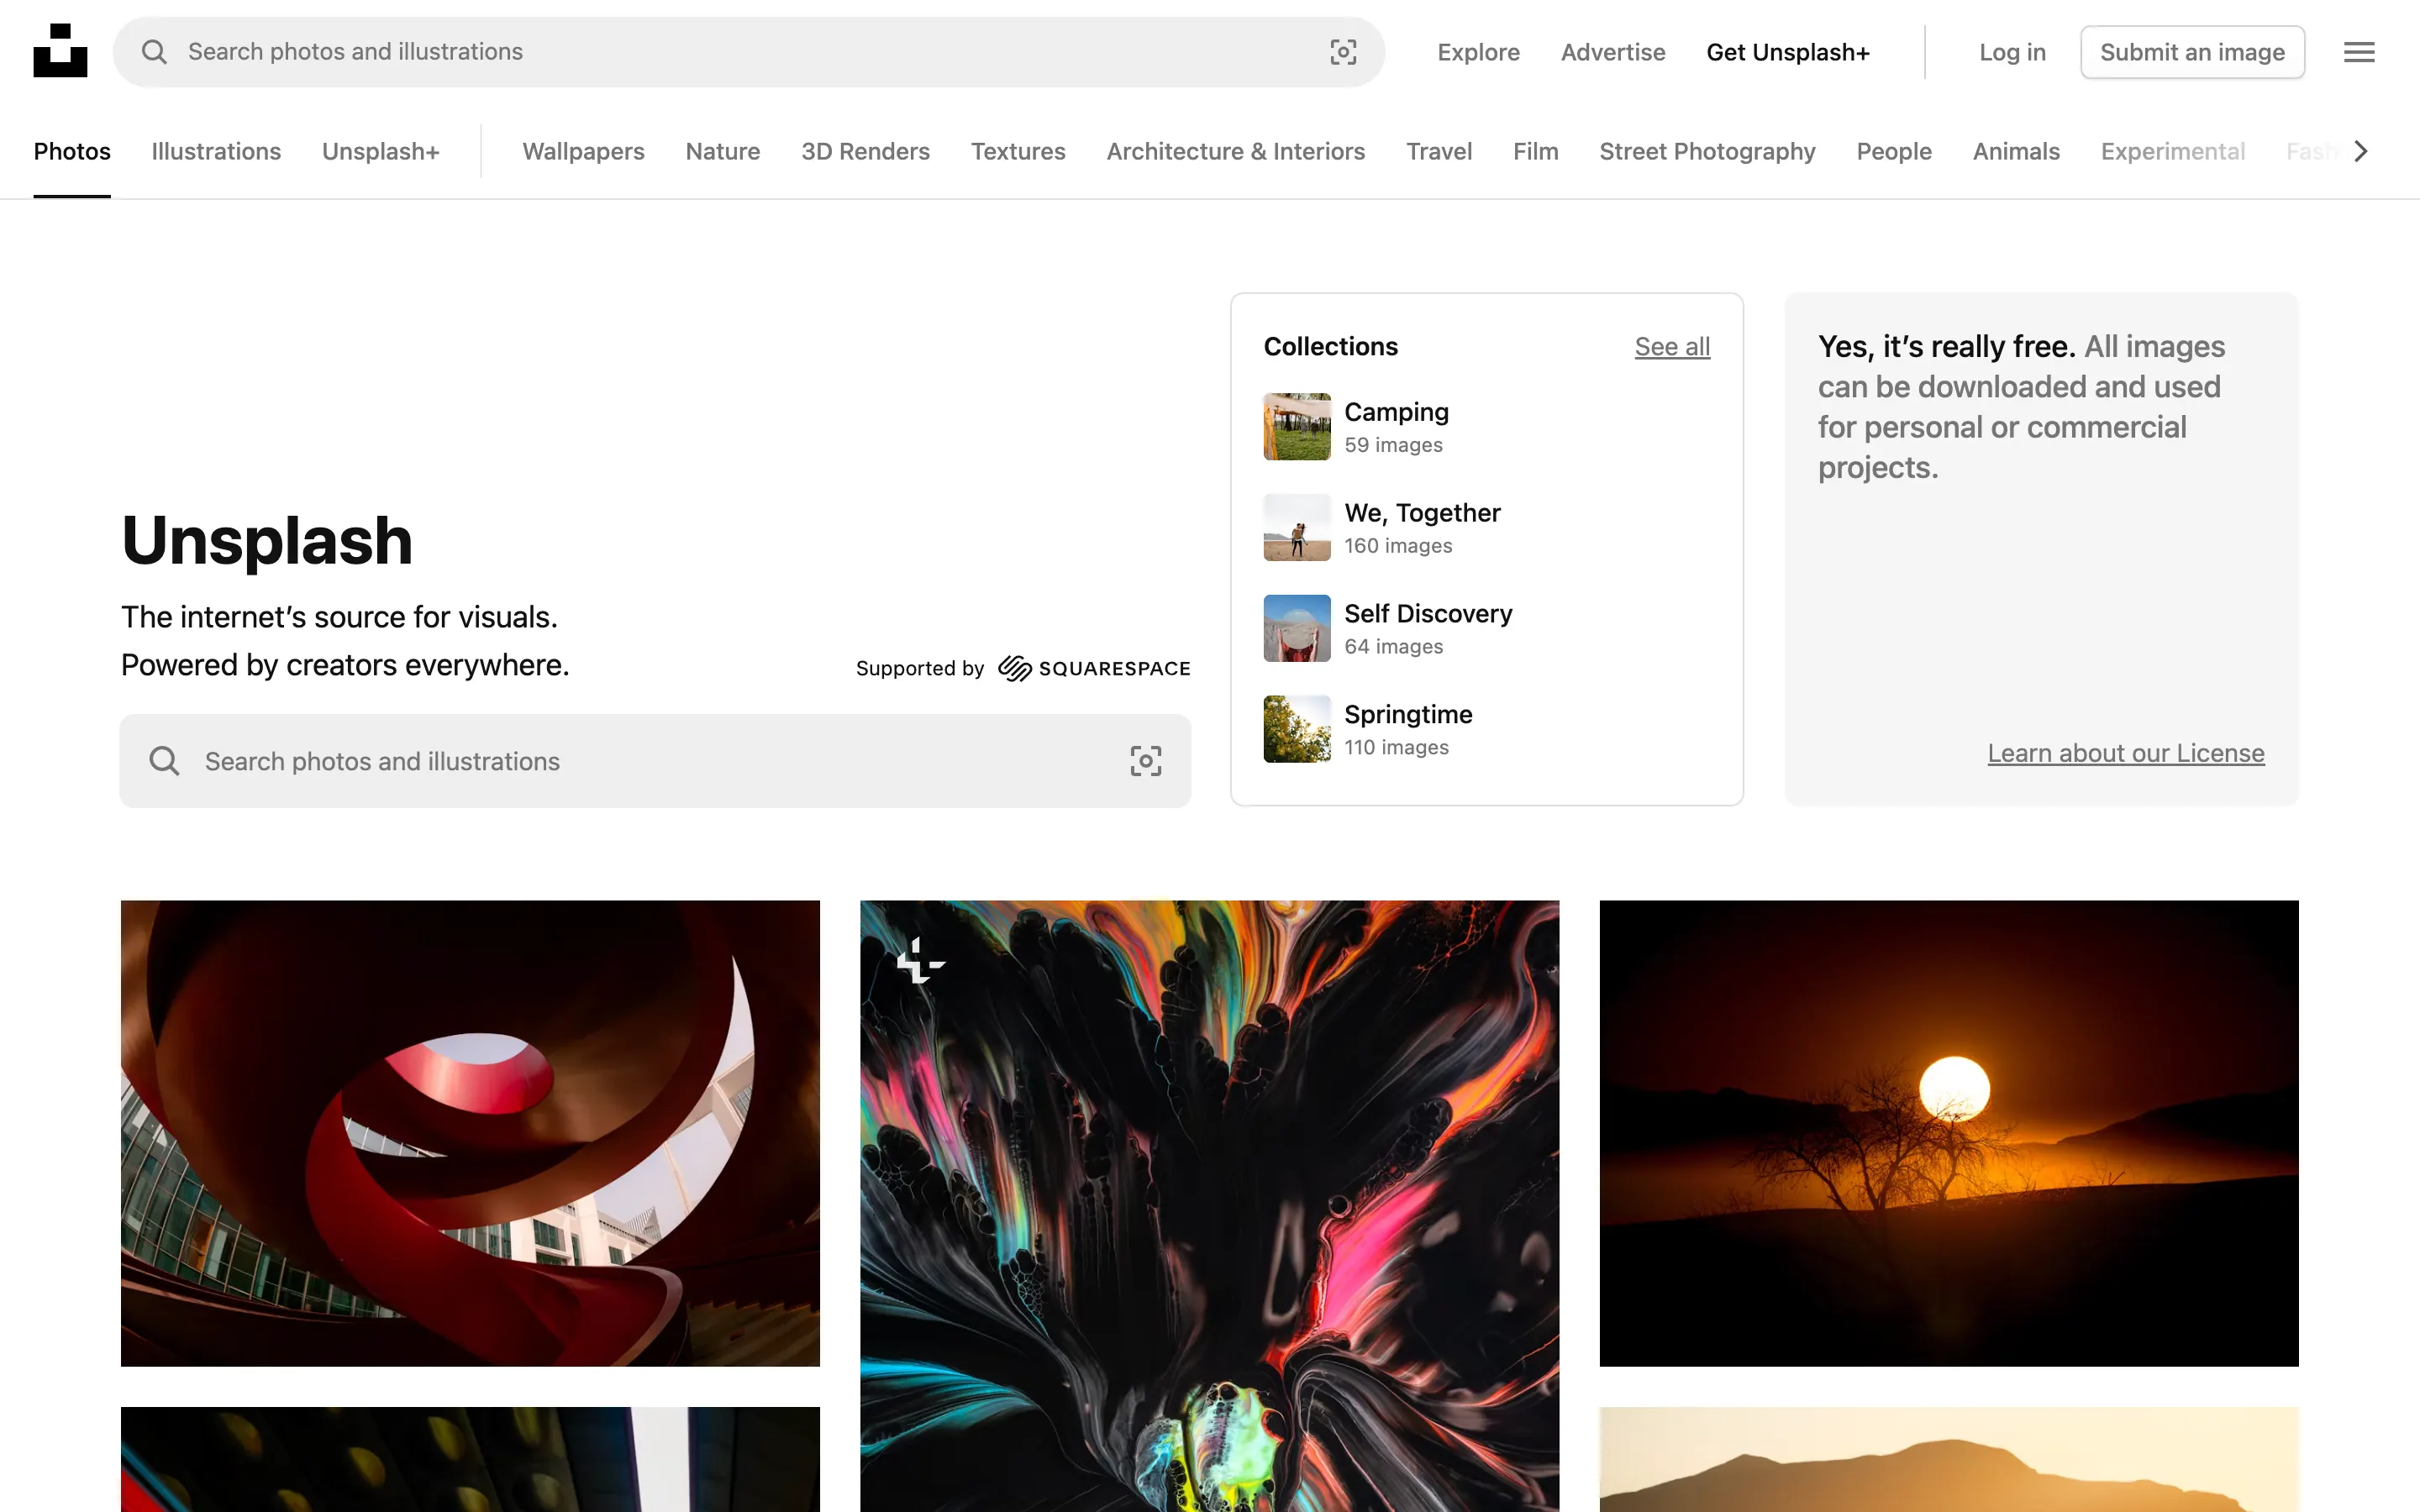Click the We, Together collection title
This screenshot has height=1512, width=2420.
(x=1422, y=513)
